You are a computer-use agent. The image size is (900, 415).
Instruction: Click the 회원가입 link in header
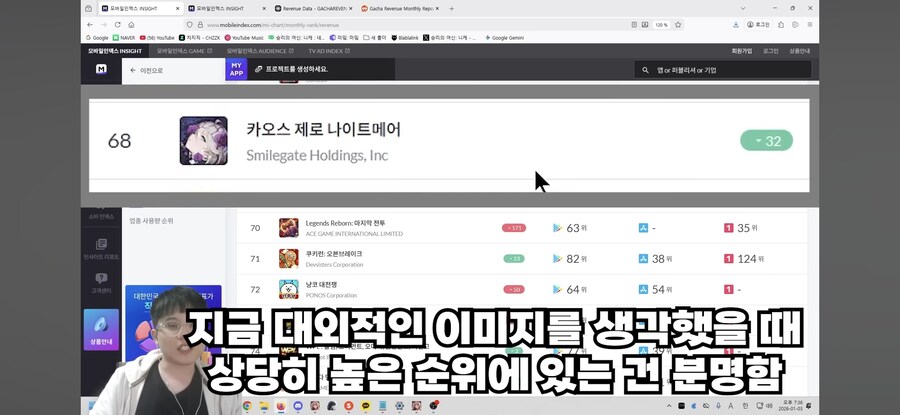[x=742, y=51]
